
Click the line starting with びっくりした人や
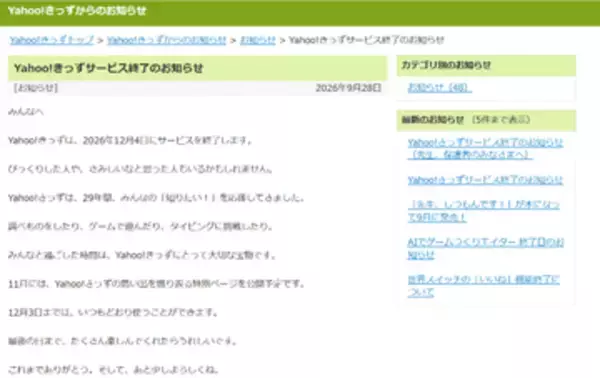140,169
